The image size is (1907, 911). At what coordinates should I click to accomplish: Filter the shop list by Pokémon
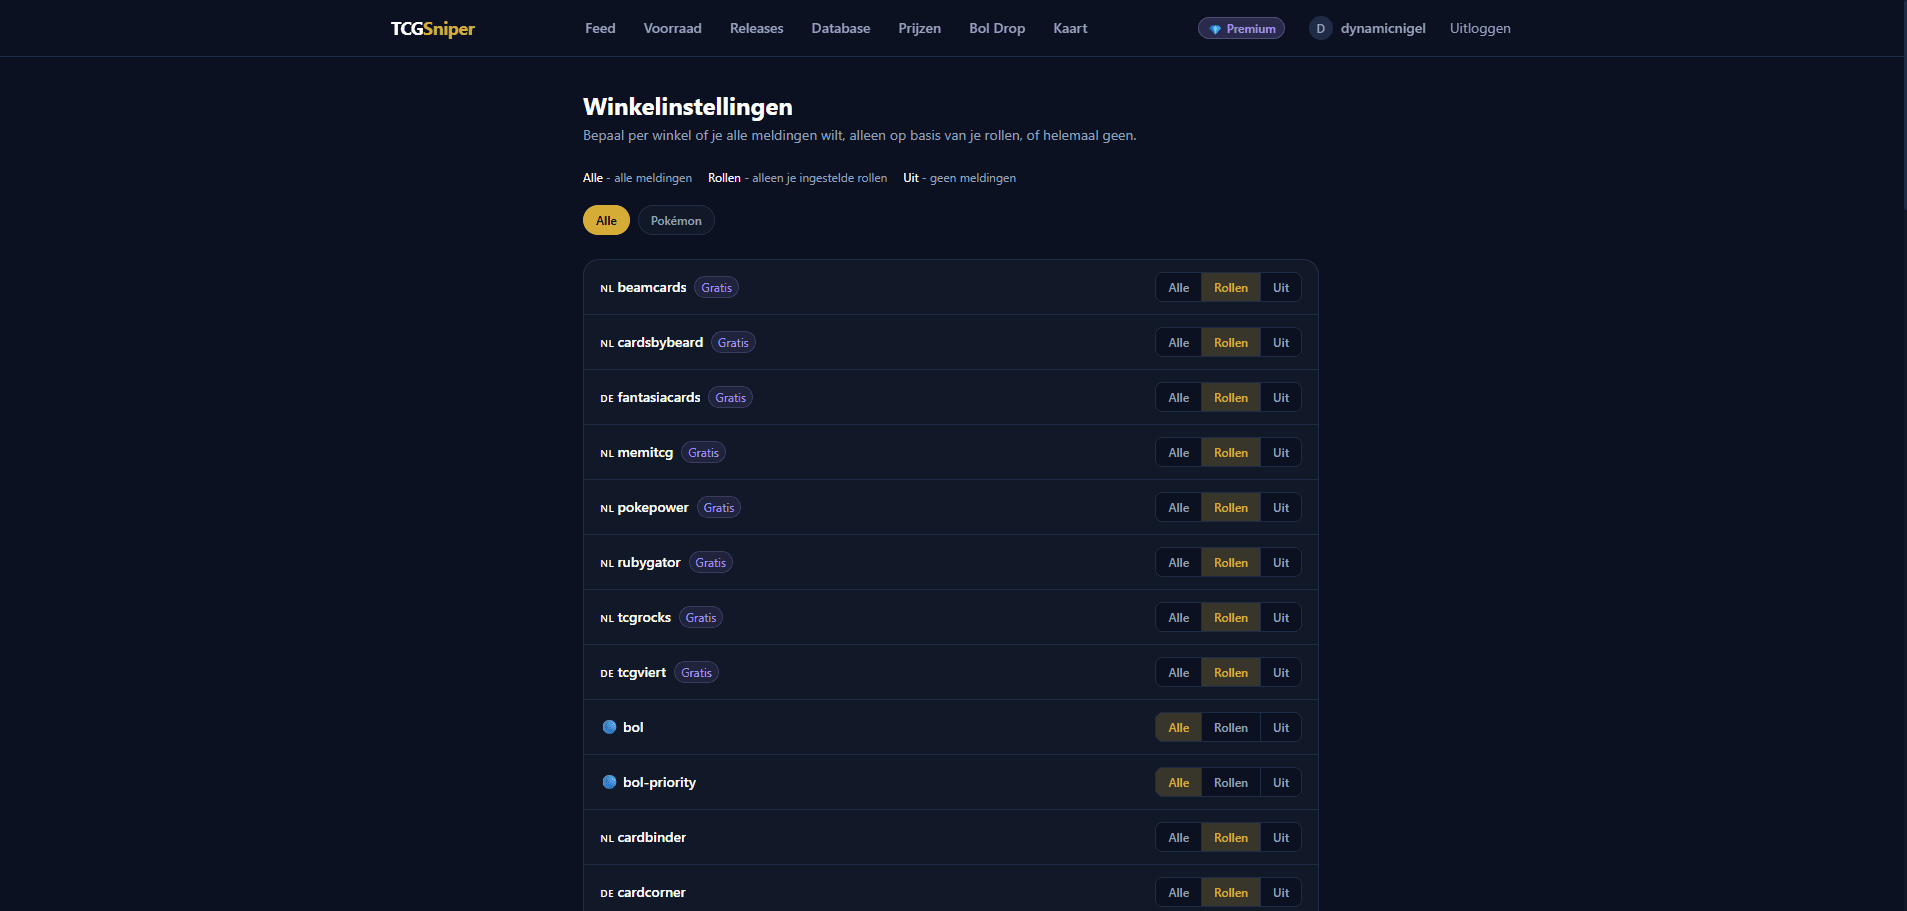(x=676, y=221)
